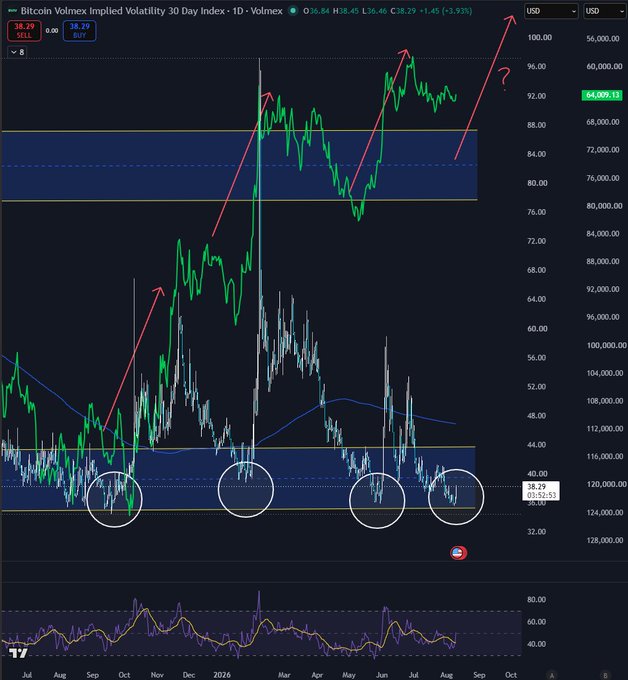Click the Dec label on the time axis
This screenshot has height=680, width=628.
pyautogui.click(x=189, y=675)
